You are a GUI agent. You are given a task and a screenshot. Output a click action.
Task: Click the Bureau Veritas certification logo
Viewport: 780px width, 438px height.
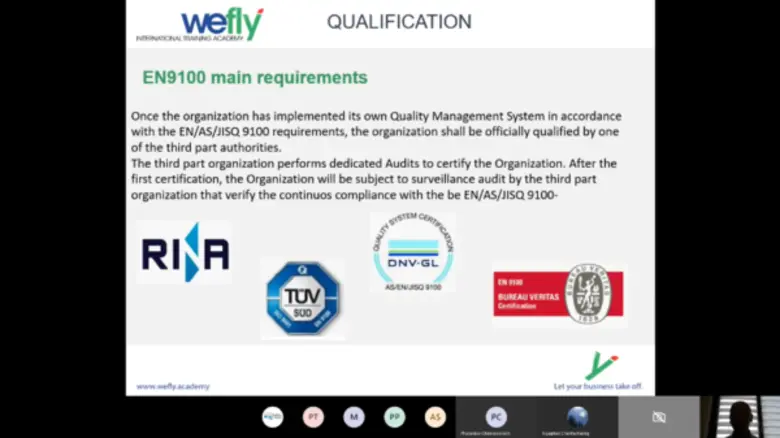pyautogui.click(x=559, y=294)
